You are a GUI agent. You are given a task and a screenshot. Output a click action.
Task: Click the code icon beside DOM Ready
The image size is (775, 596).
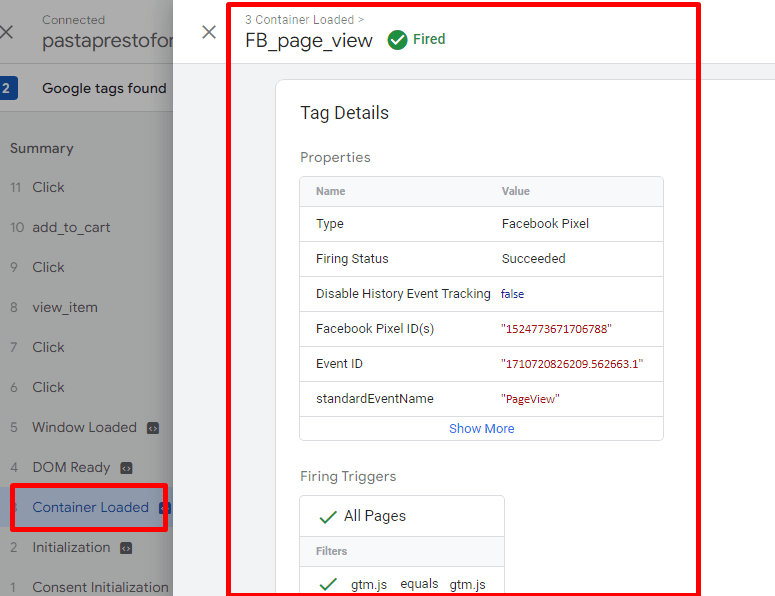click(126, 468)
